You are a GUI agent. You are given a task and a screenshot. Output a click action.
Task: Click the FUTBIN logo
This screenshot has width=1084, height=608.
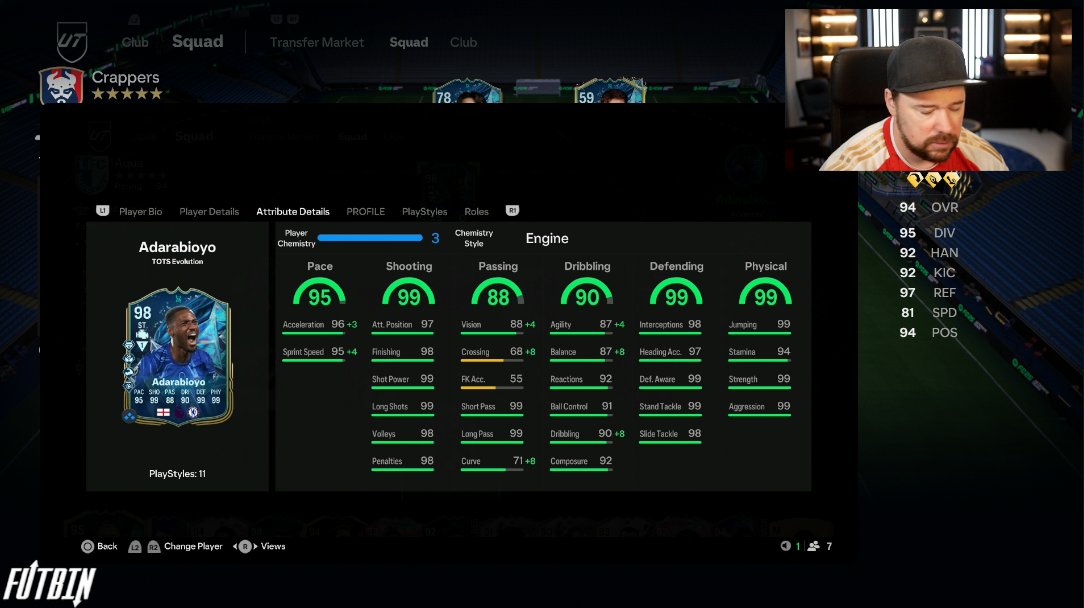point(50,584)
